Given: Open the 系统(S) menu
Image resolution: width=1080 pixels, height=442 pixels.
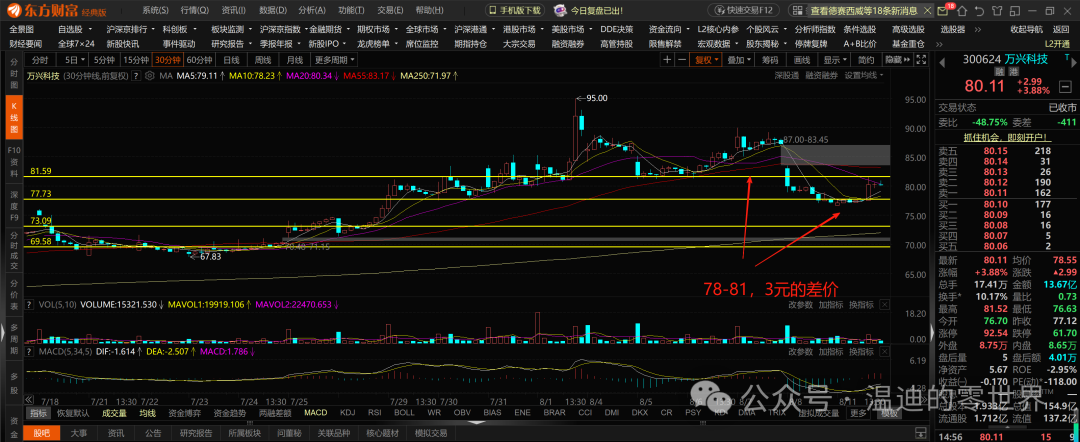Looking at the screenshot, I should [x=155, y=10].
